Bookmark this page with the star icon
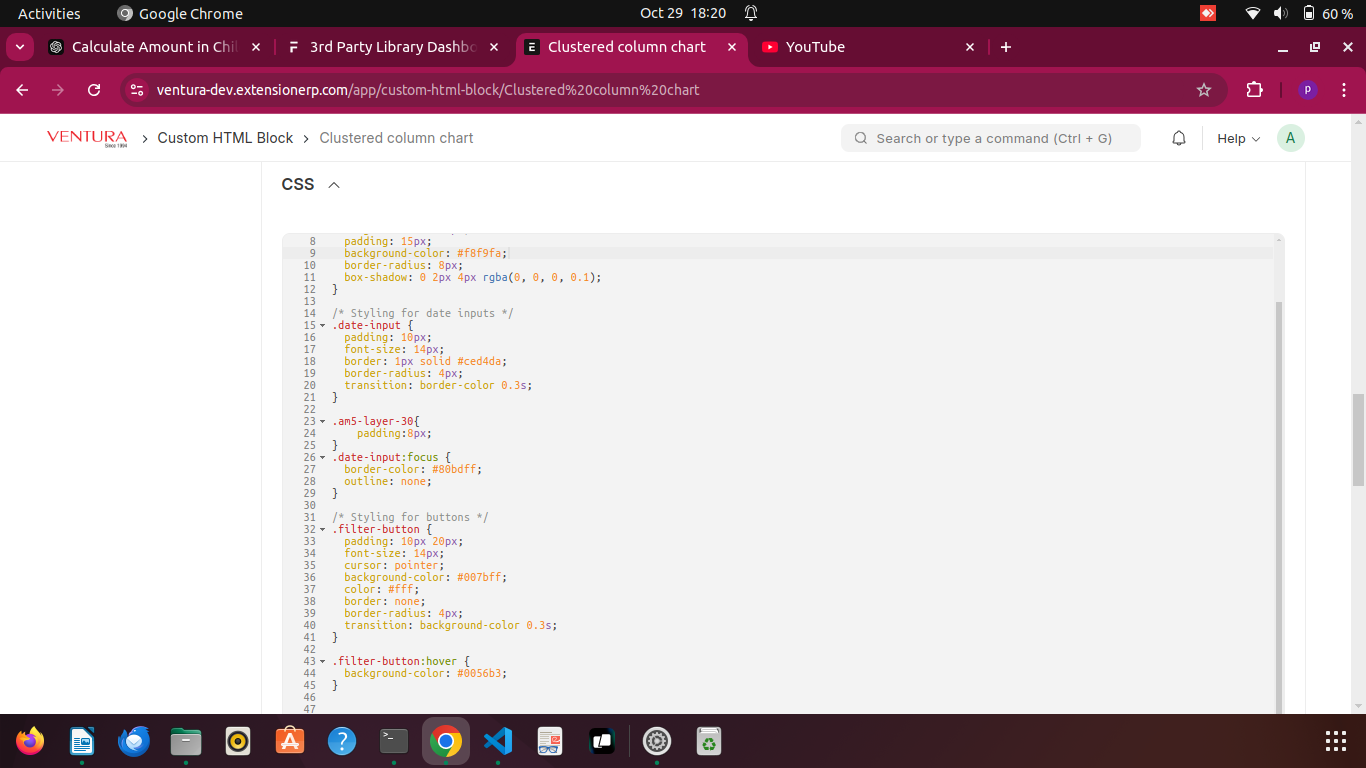This screenshot has width=1366, height=768. click(1204, 90)
